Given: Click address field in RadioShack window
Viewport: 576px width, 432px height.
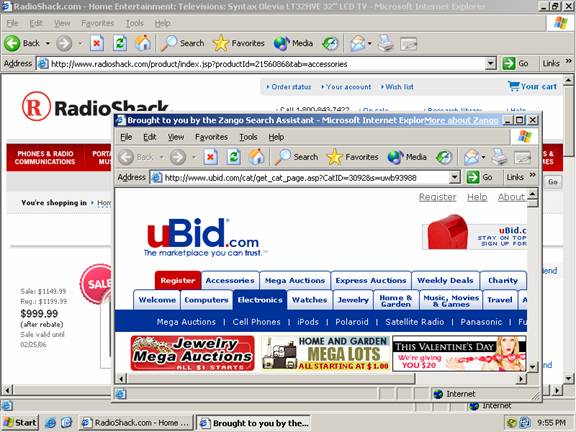Looking at the screenshot, I should [266, 64].
